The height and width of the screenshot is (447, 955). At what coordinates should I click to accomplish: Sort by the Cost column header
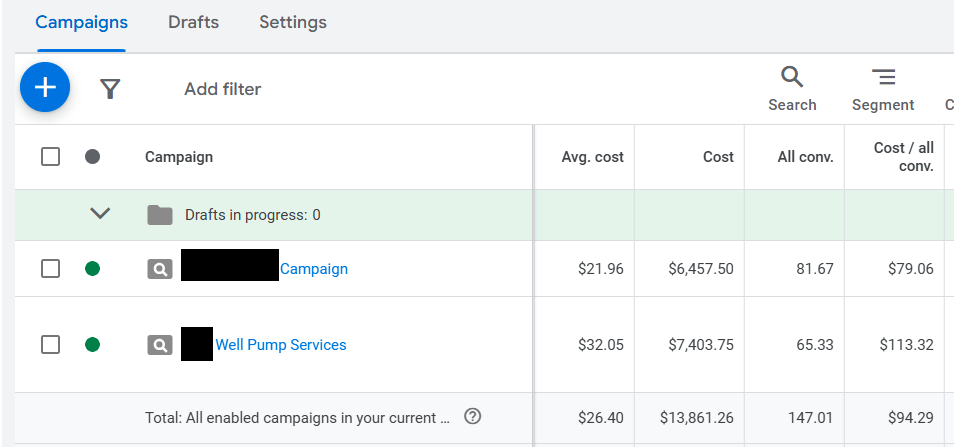click(x=718, y=157)
